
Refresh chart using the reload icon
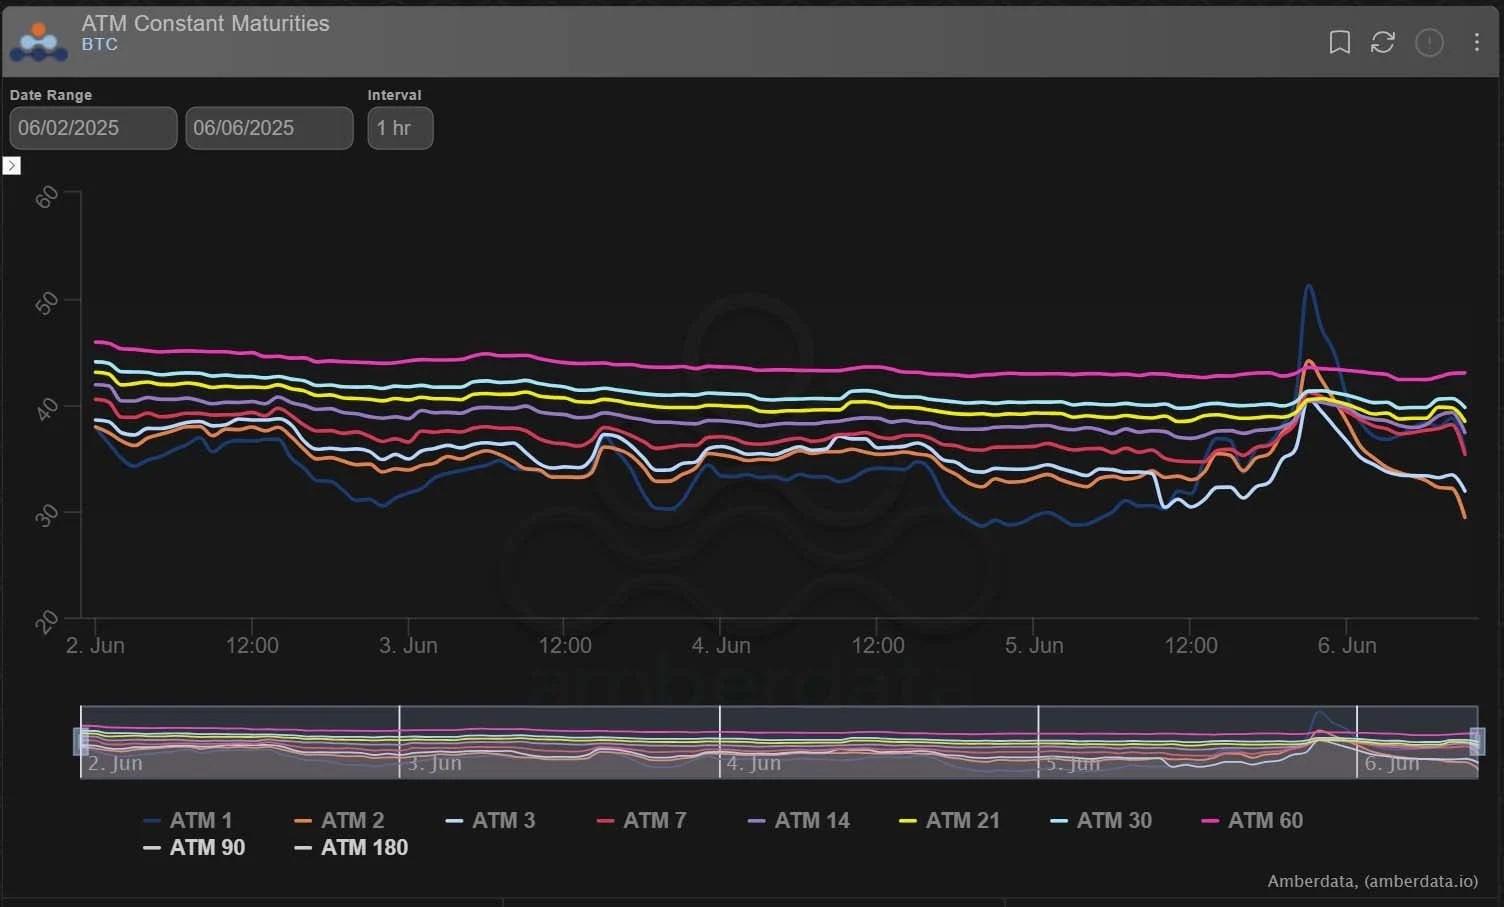point(1383,42)
